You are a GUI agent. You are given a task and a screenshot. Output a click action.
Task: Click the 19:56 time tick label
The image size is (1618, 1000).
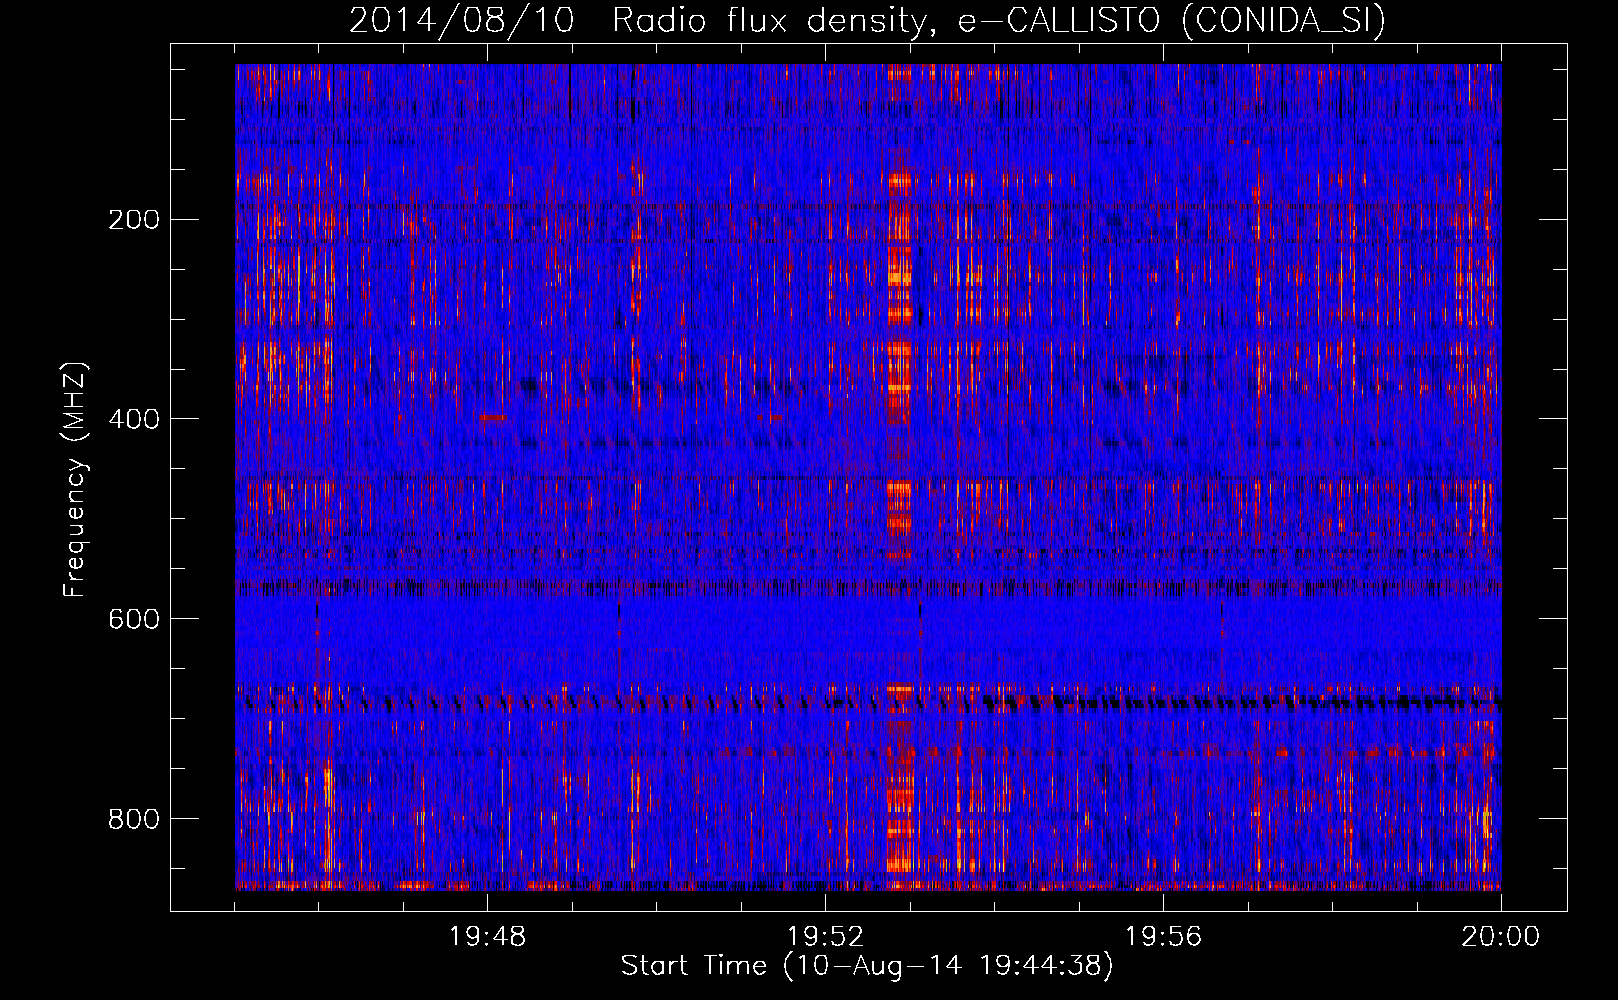pyautogui.click(x=1164, y=937)
